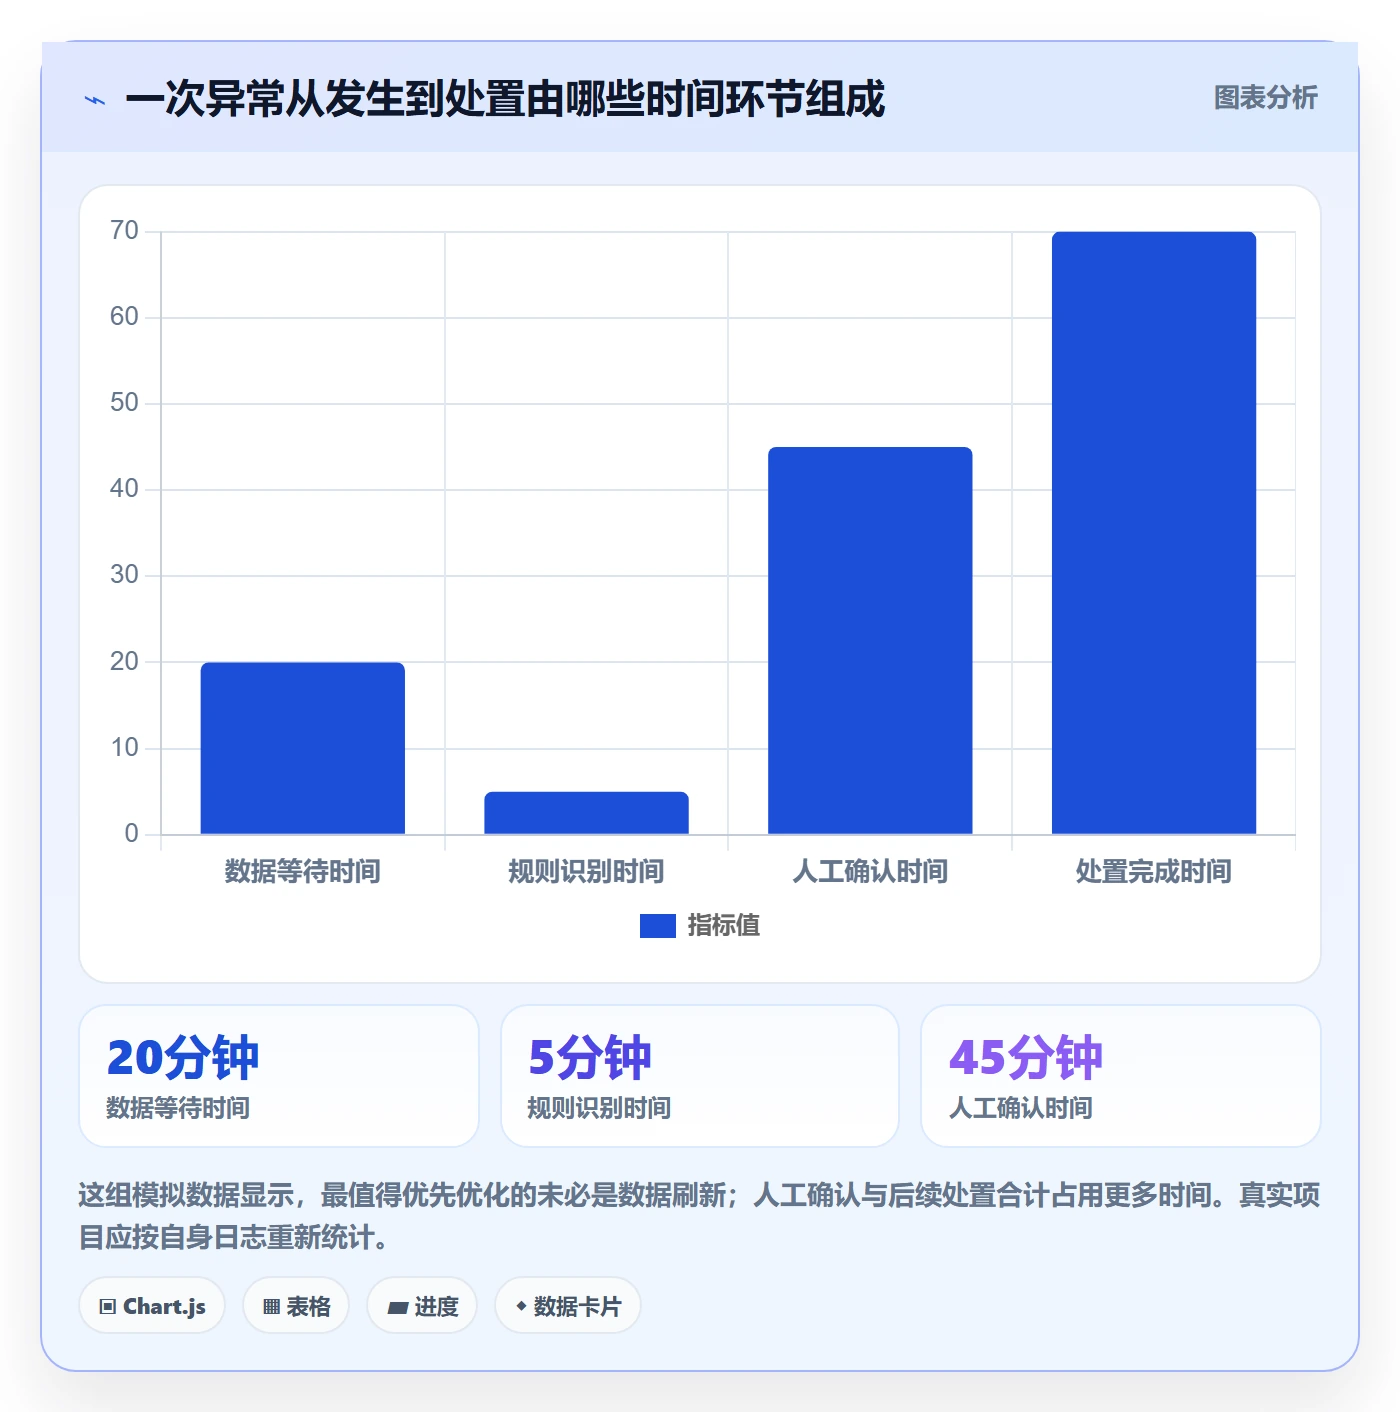Click the title 一次异常从发生到处置由哪些时间环节组成
The width and height of the screenshot is (1400, 1412).
click(x=505, y=100)
